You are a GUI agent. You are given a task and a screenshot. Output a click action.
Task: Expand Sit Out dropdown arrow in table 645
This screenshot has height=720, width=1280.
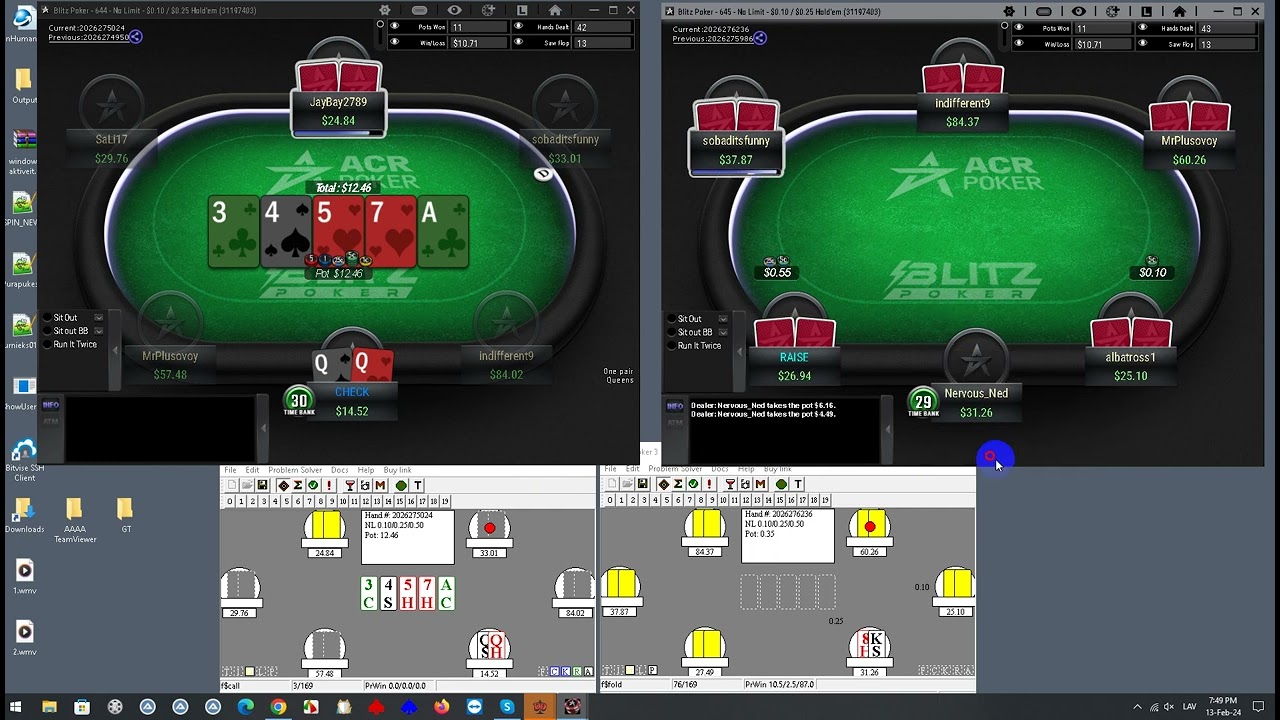point(722,319)
